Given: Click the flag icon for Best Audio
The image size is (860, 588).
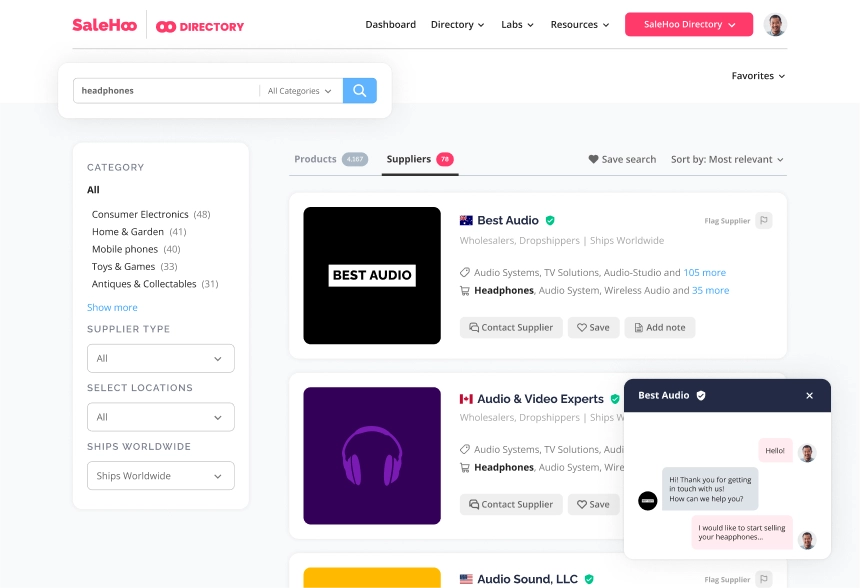Looking at the screenshot, I should click(x=763, y=220).
